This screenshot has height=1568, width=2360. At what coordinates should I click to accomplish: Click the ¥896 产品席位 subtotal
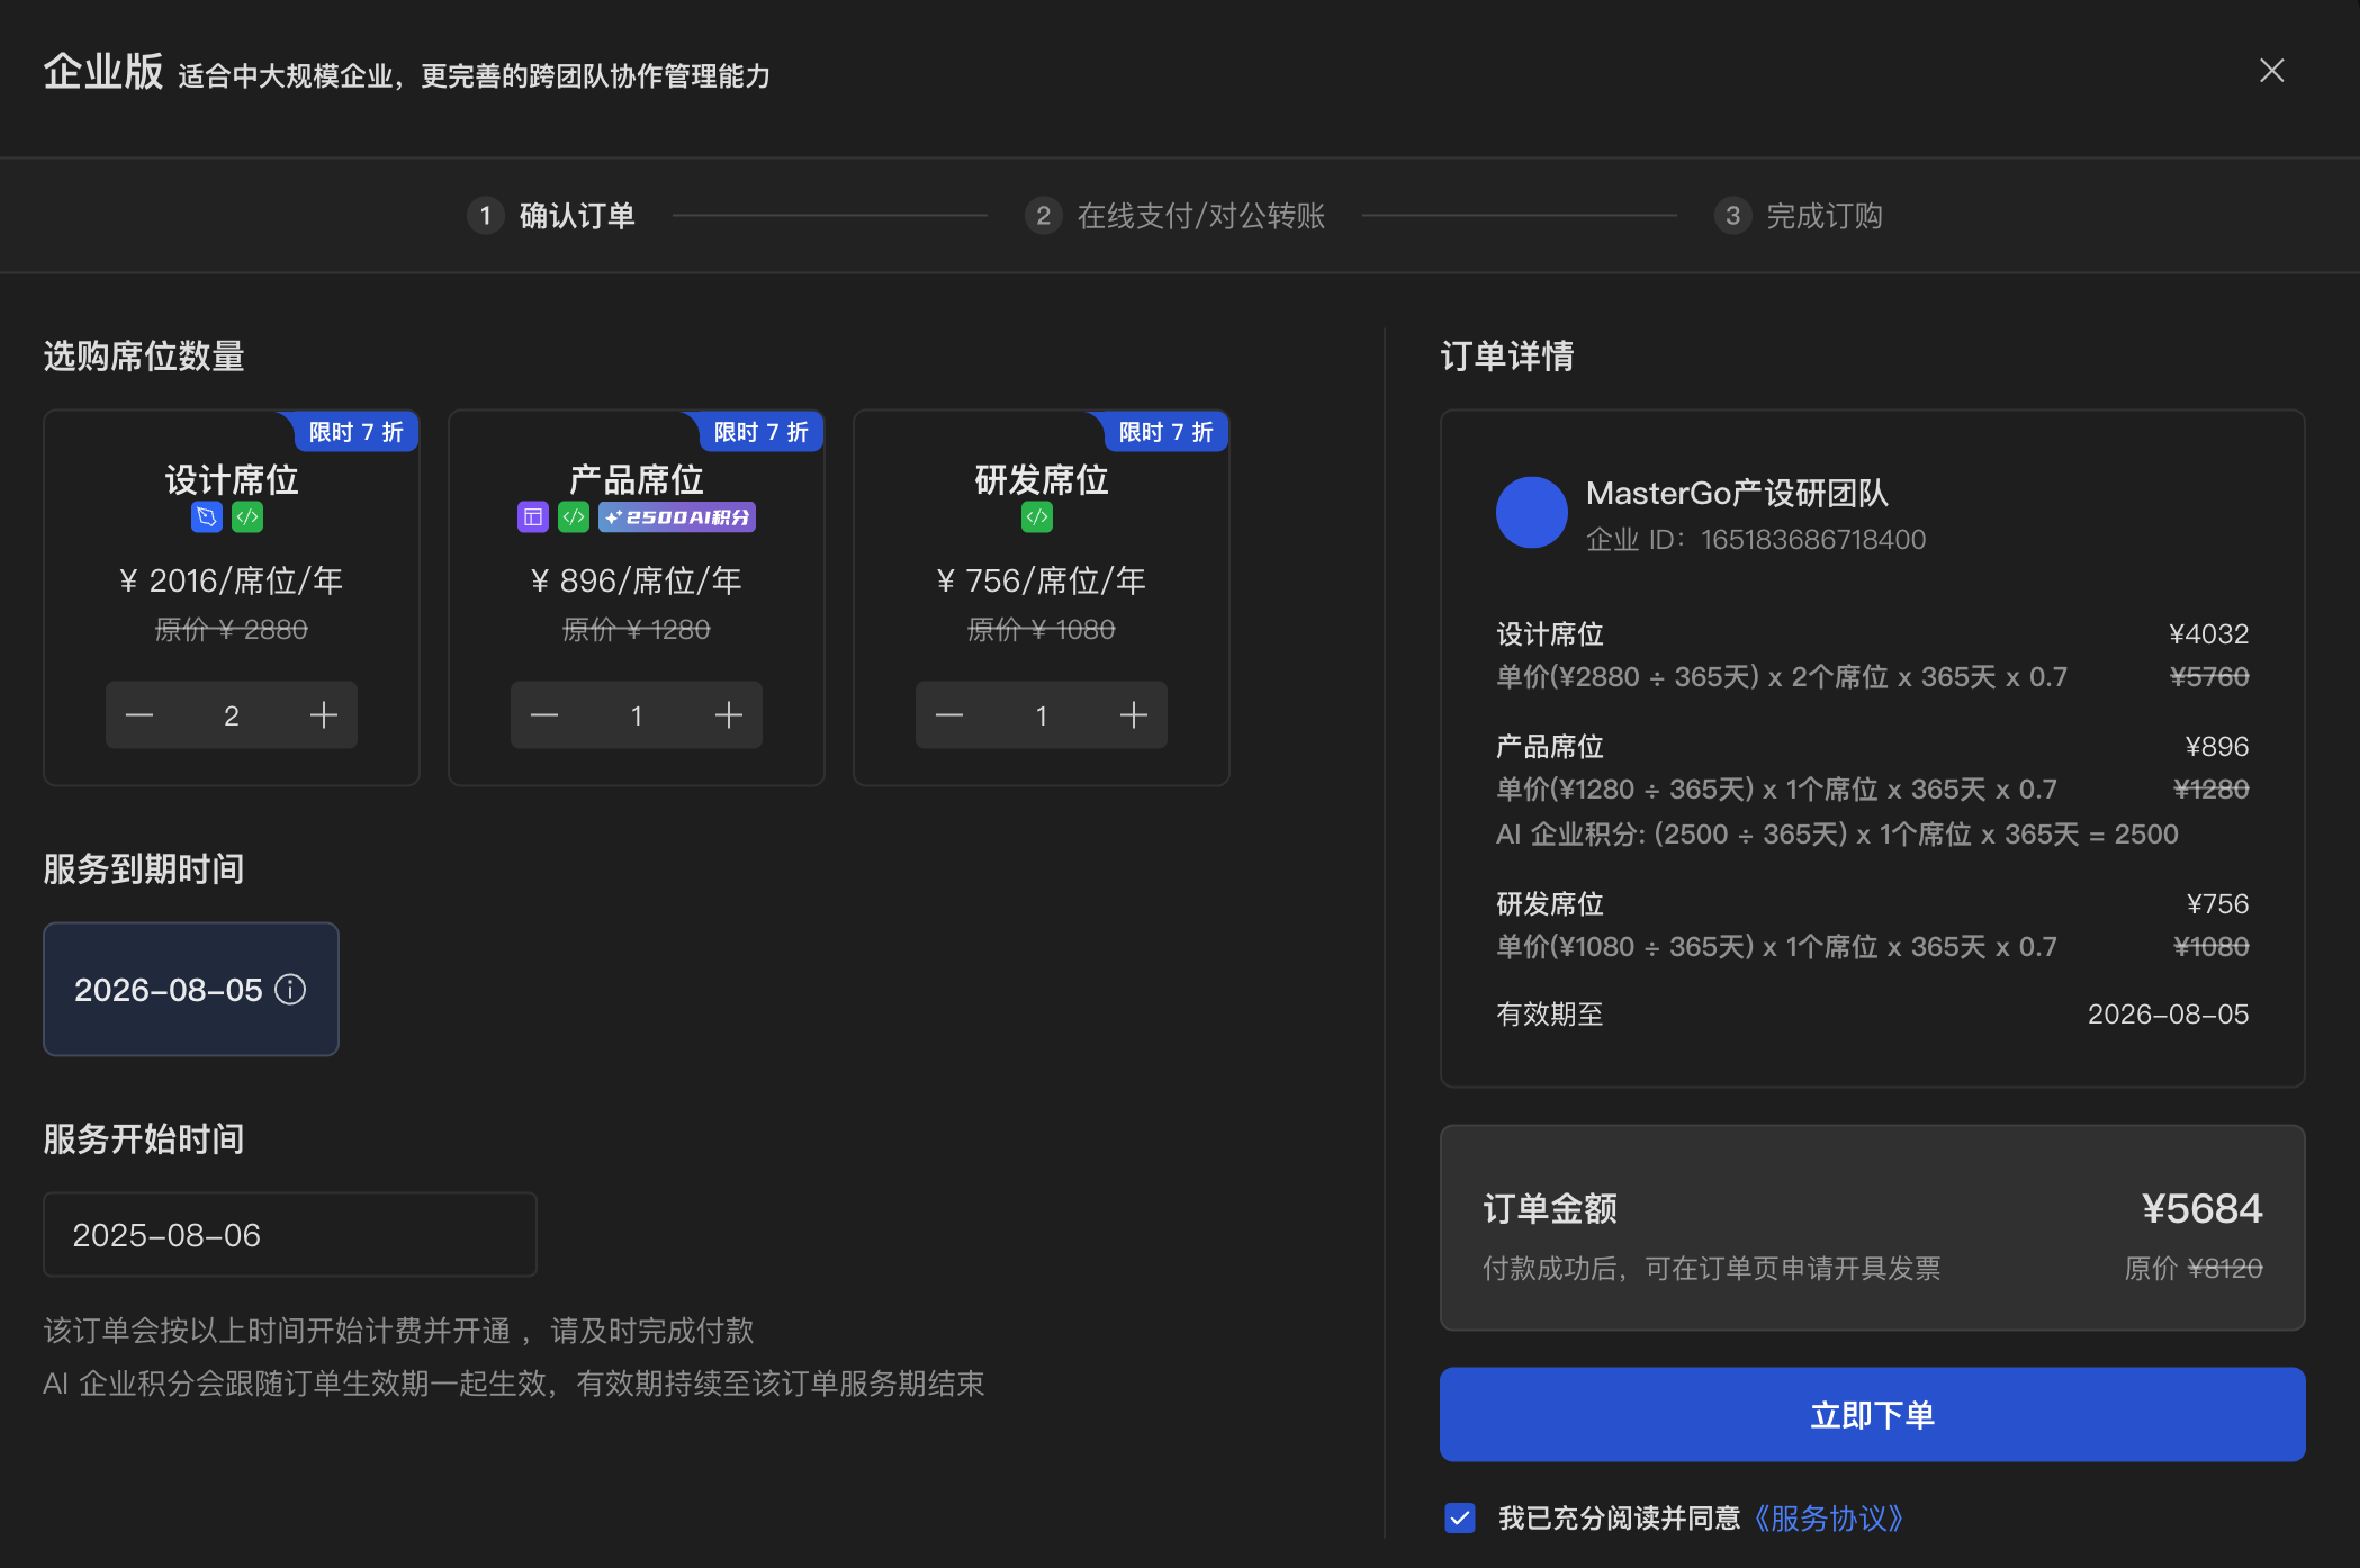tap(2217, 746)
